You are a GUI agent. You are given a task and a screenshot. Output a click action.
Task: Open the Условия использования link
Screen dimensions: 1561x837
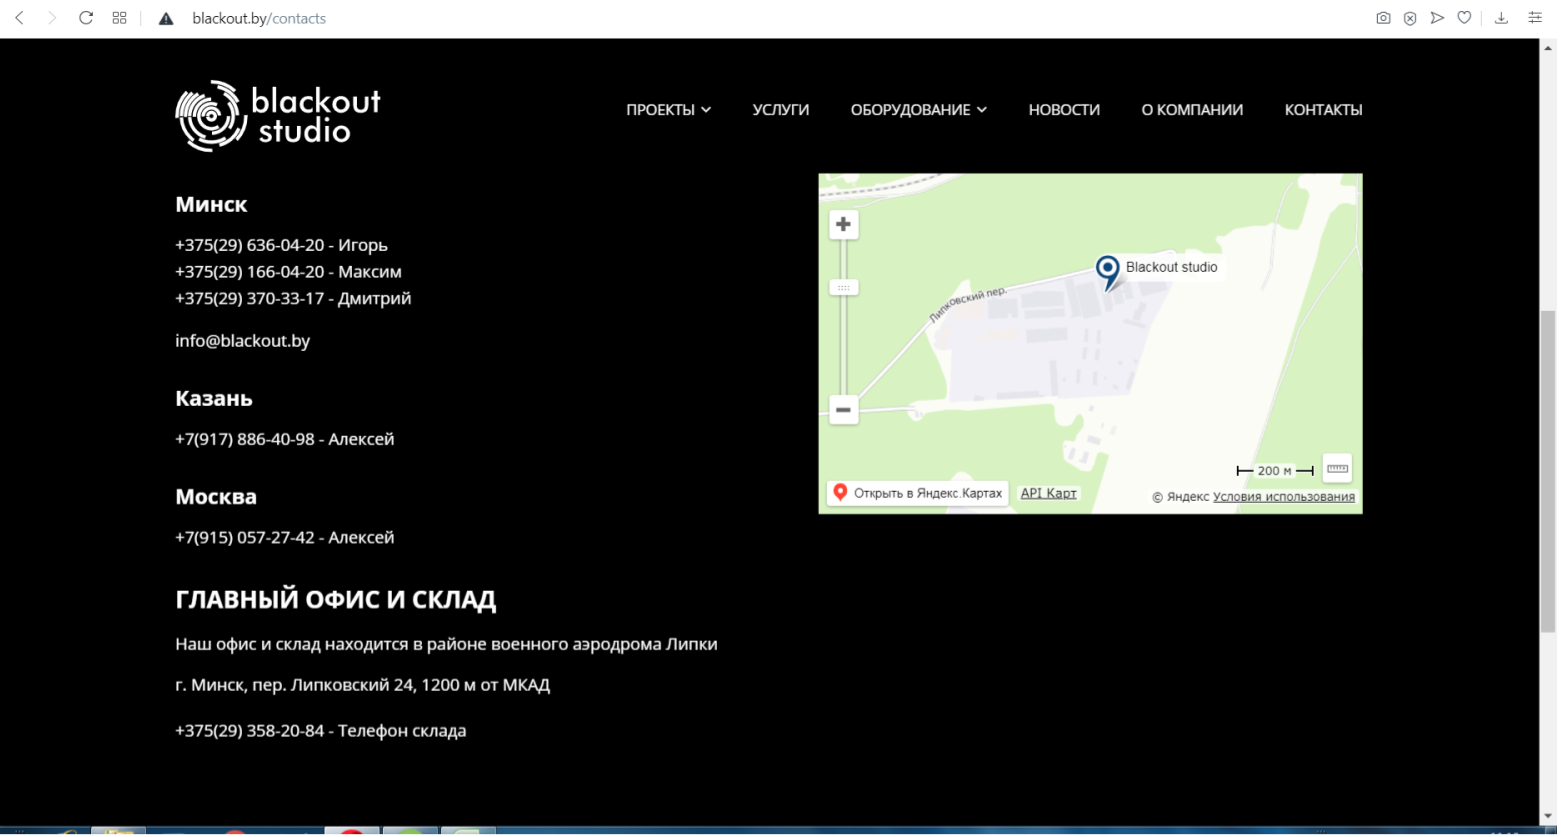tap(1284, 497)
